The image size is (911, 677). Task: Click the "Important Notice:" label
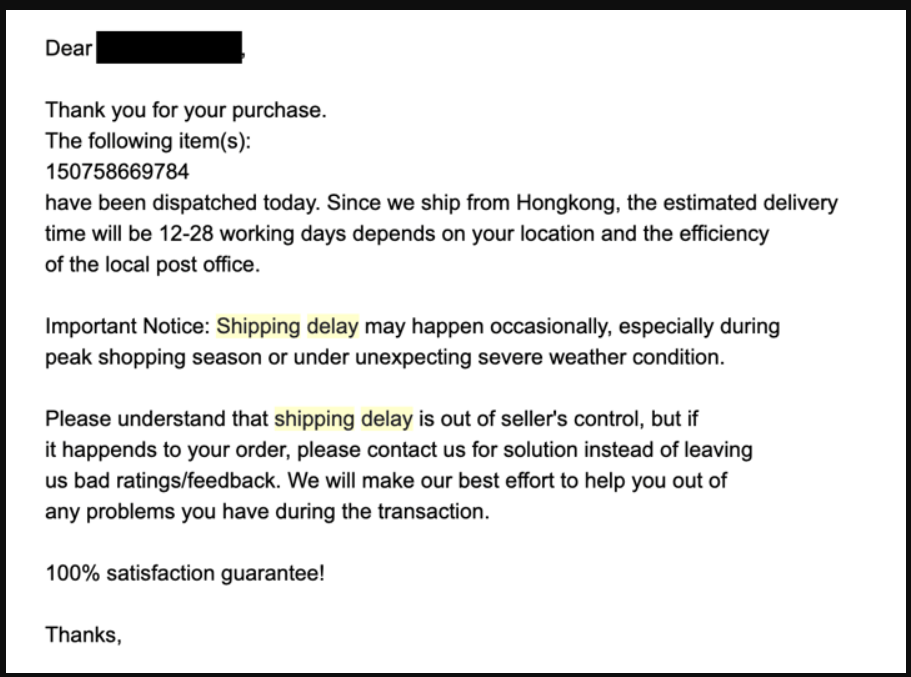[x=128, y=326]
